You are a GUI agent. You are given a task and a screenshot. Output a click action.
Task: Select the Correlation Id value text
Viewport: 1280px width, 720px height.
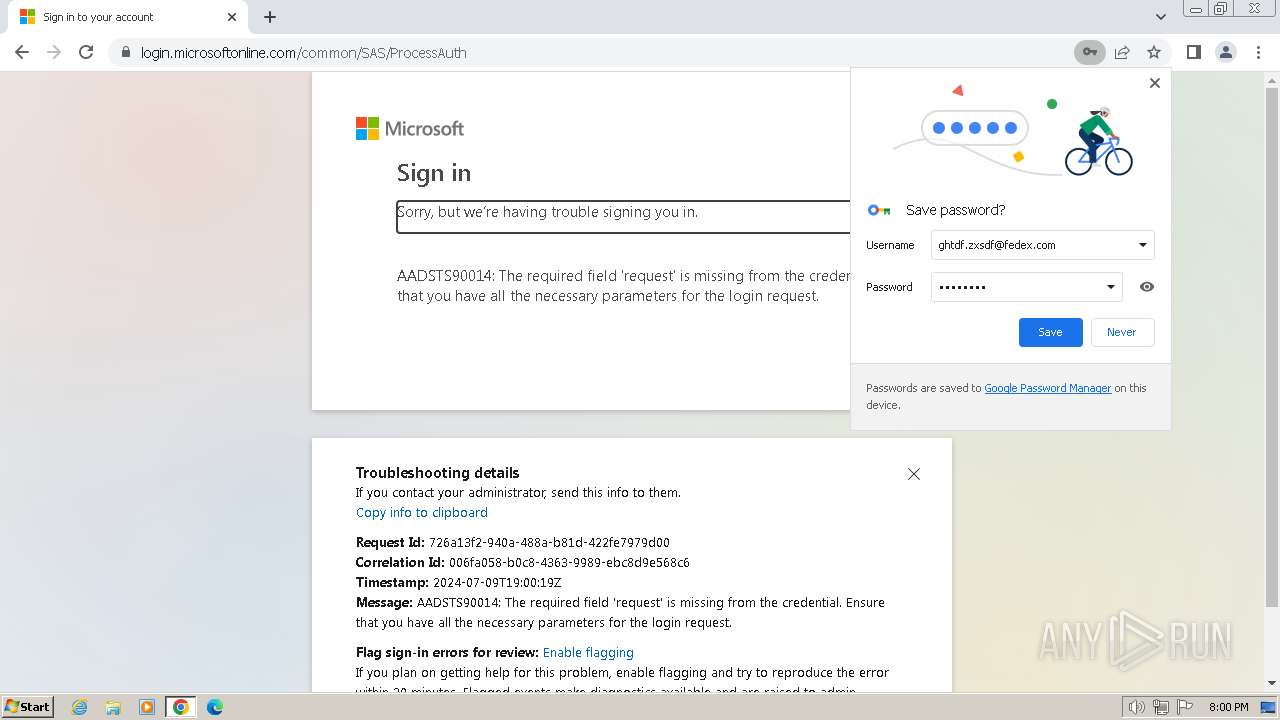[569, 562]
